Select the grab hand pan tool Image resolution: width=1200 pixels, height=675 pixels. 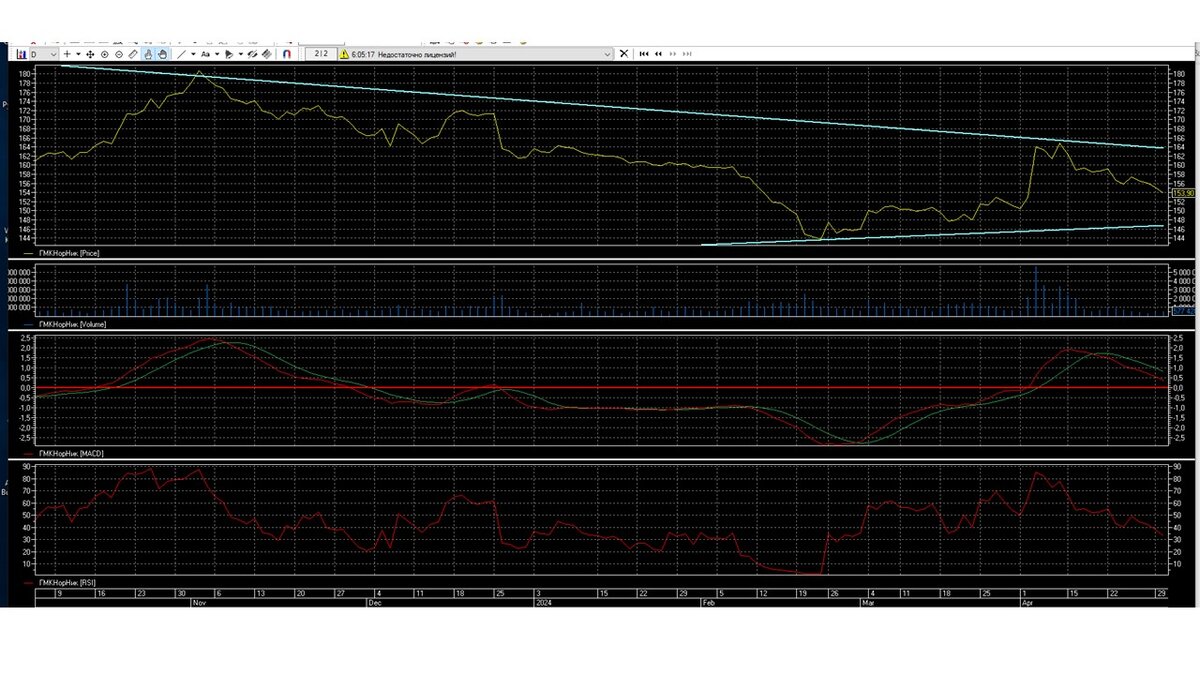pyautogui.click(x=162, y=54)
